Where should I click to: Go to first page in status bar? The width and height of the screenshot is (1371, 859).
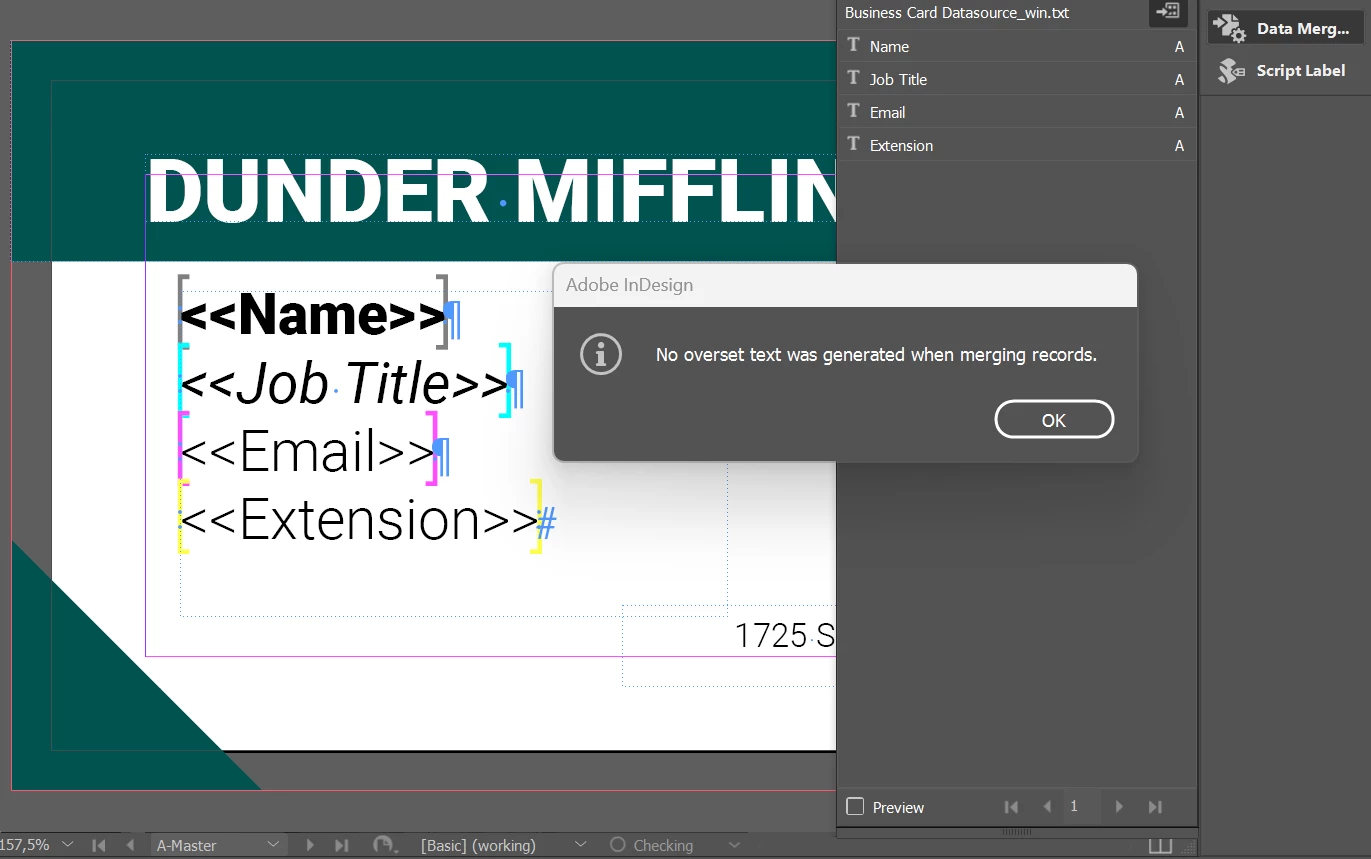[98, 845]
